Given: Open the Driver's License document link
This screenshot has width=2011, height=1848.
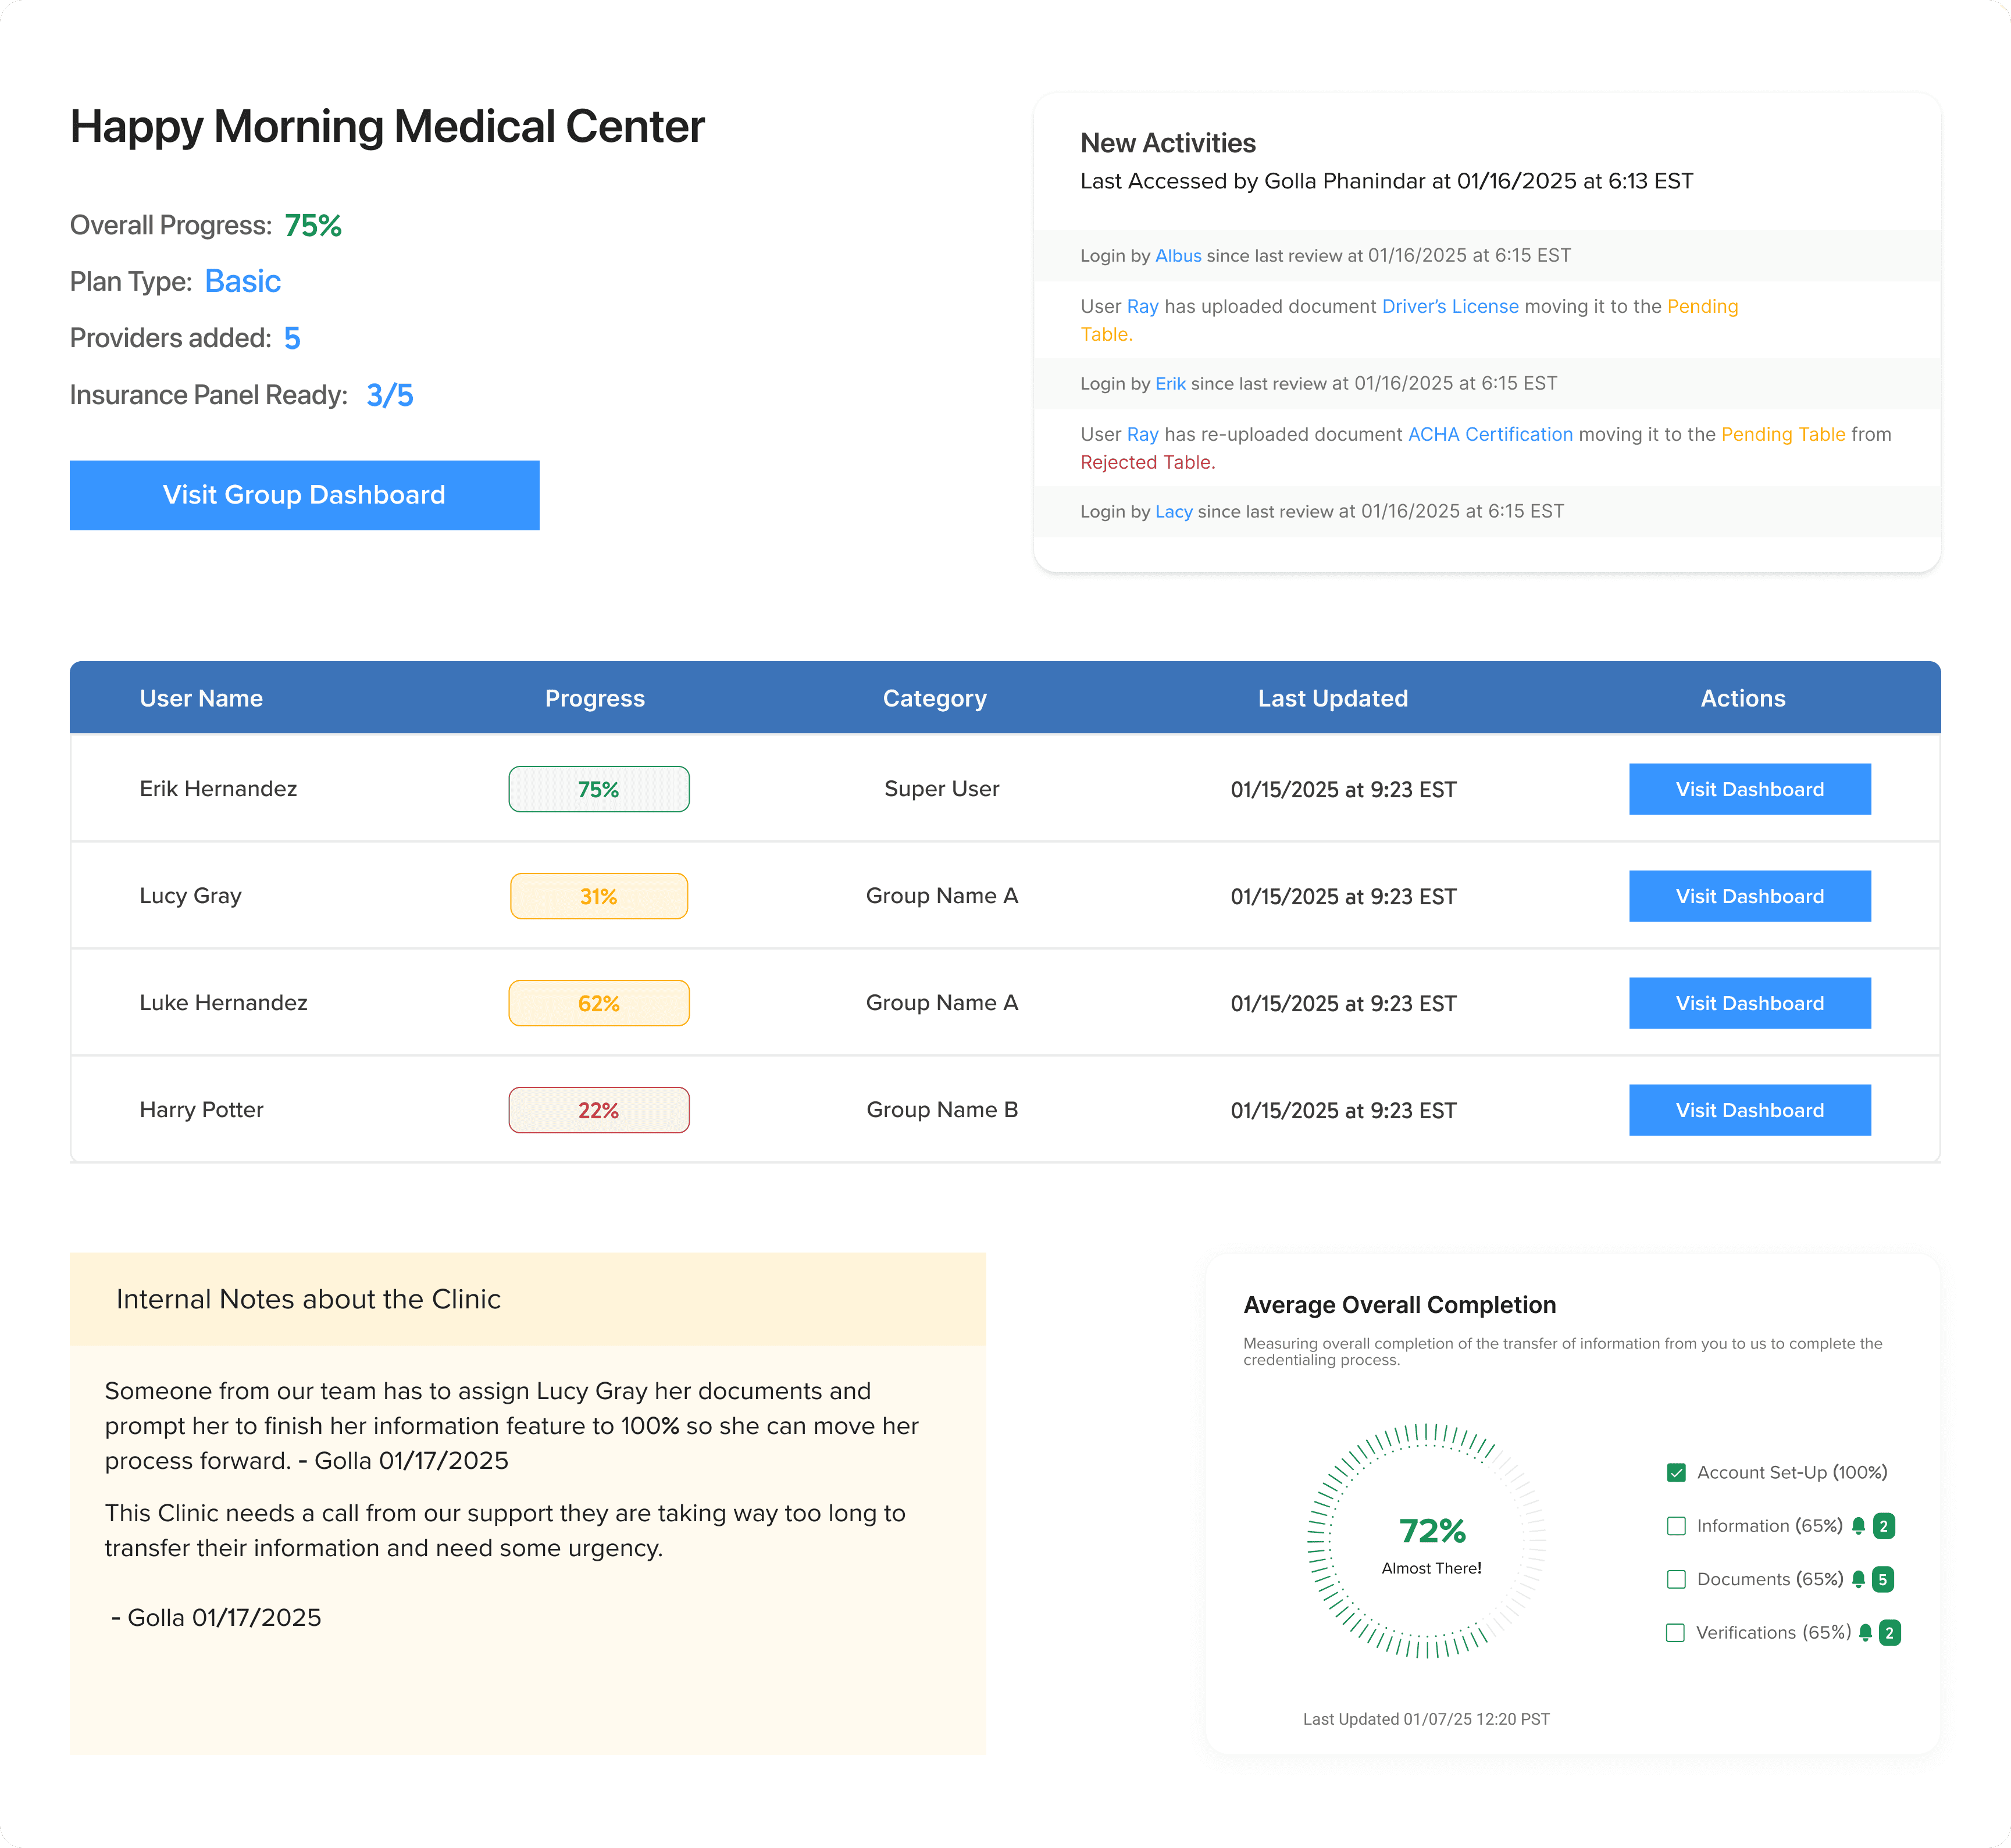Looking at the screenshot, I should tap(1450, 307).
